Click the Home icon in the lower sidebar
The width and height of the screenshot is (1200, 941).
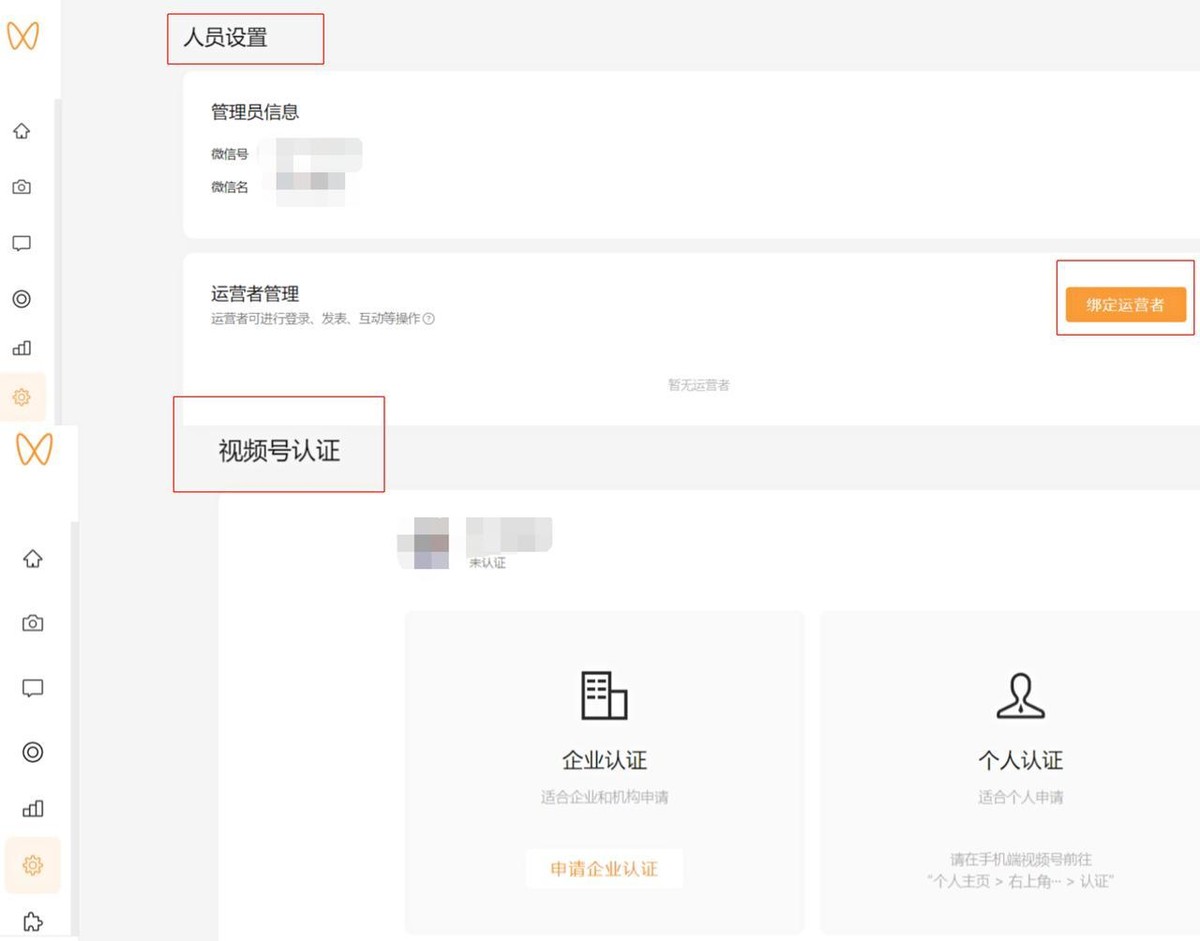(33, 560)
